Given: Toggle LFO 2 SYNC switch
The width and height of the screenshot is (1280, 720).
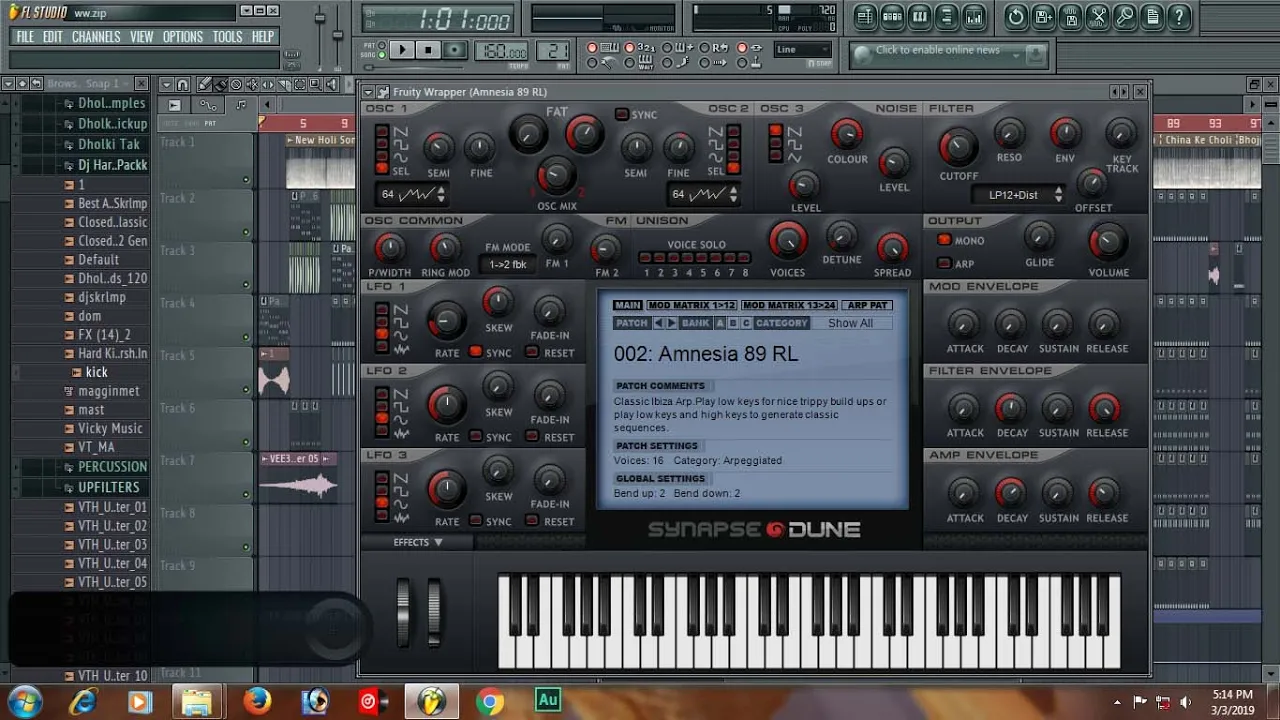Looking at the screenshot, I should click(x=476, y=437).
